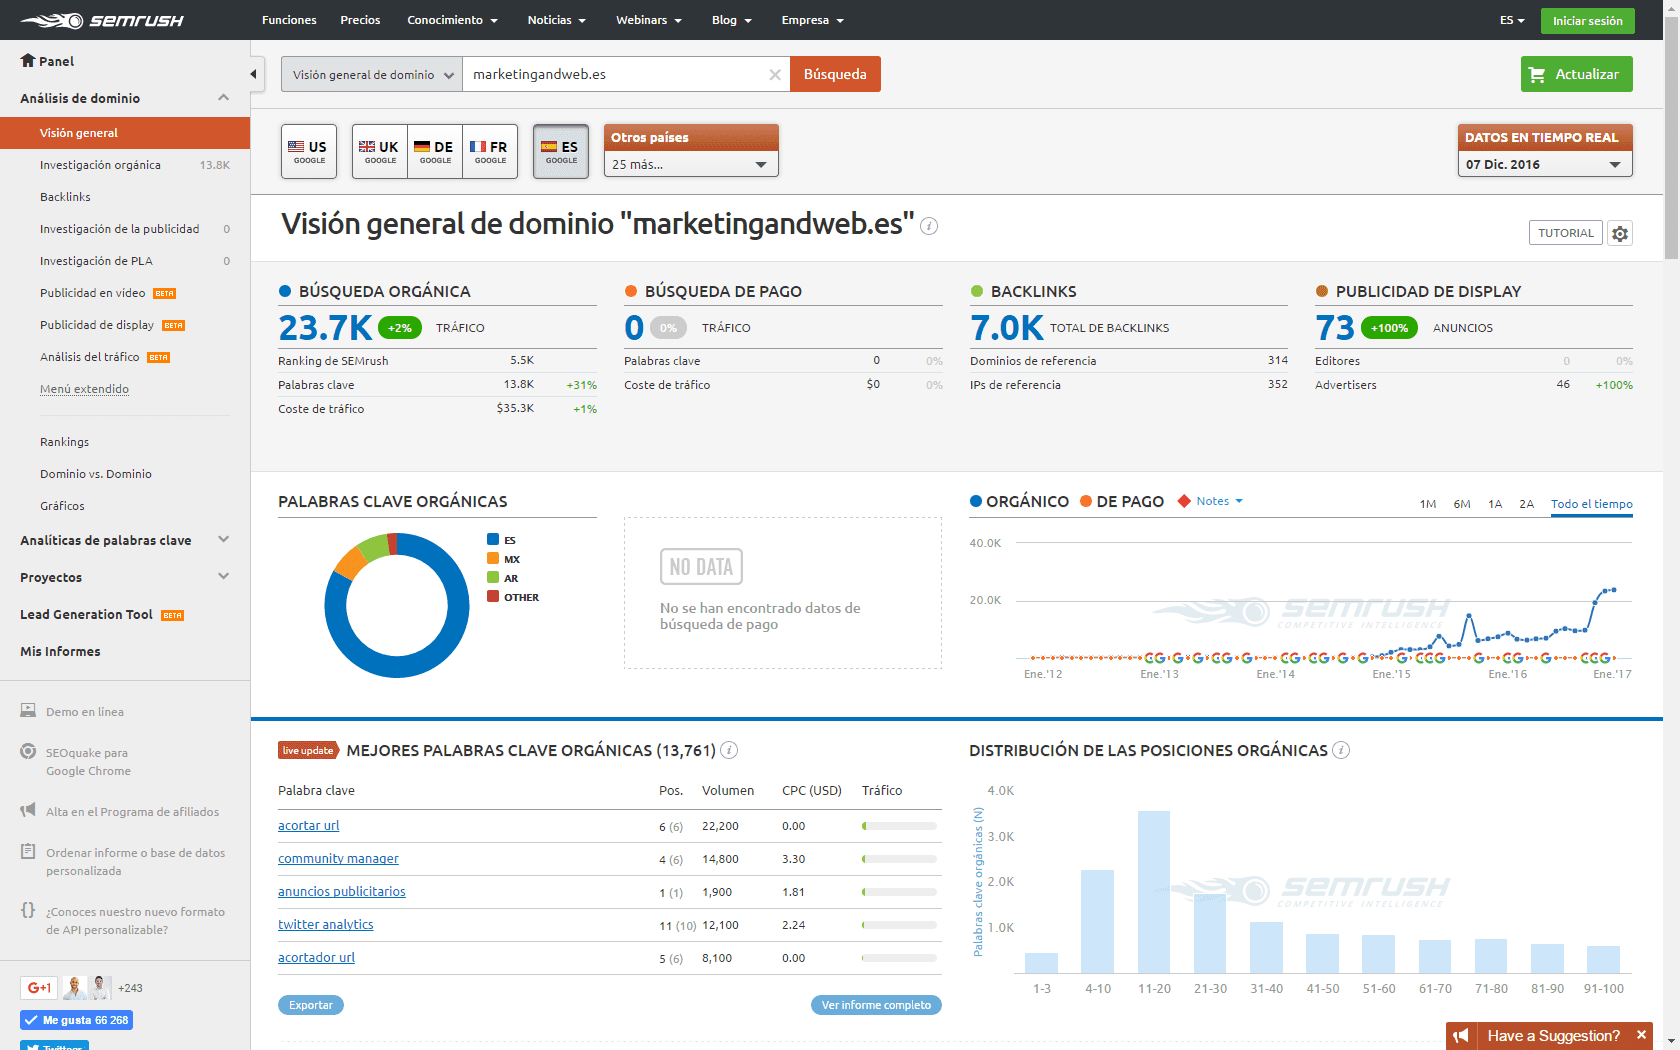Click the orange Búsqueda button

[835, 74]
